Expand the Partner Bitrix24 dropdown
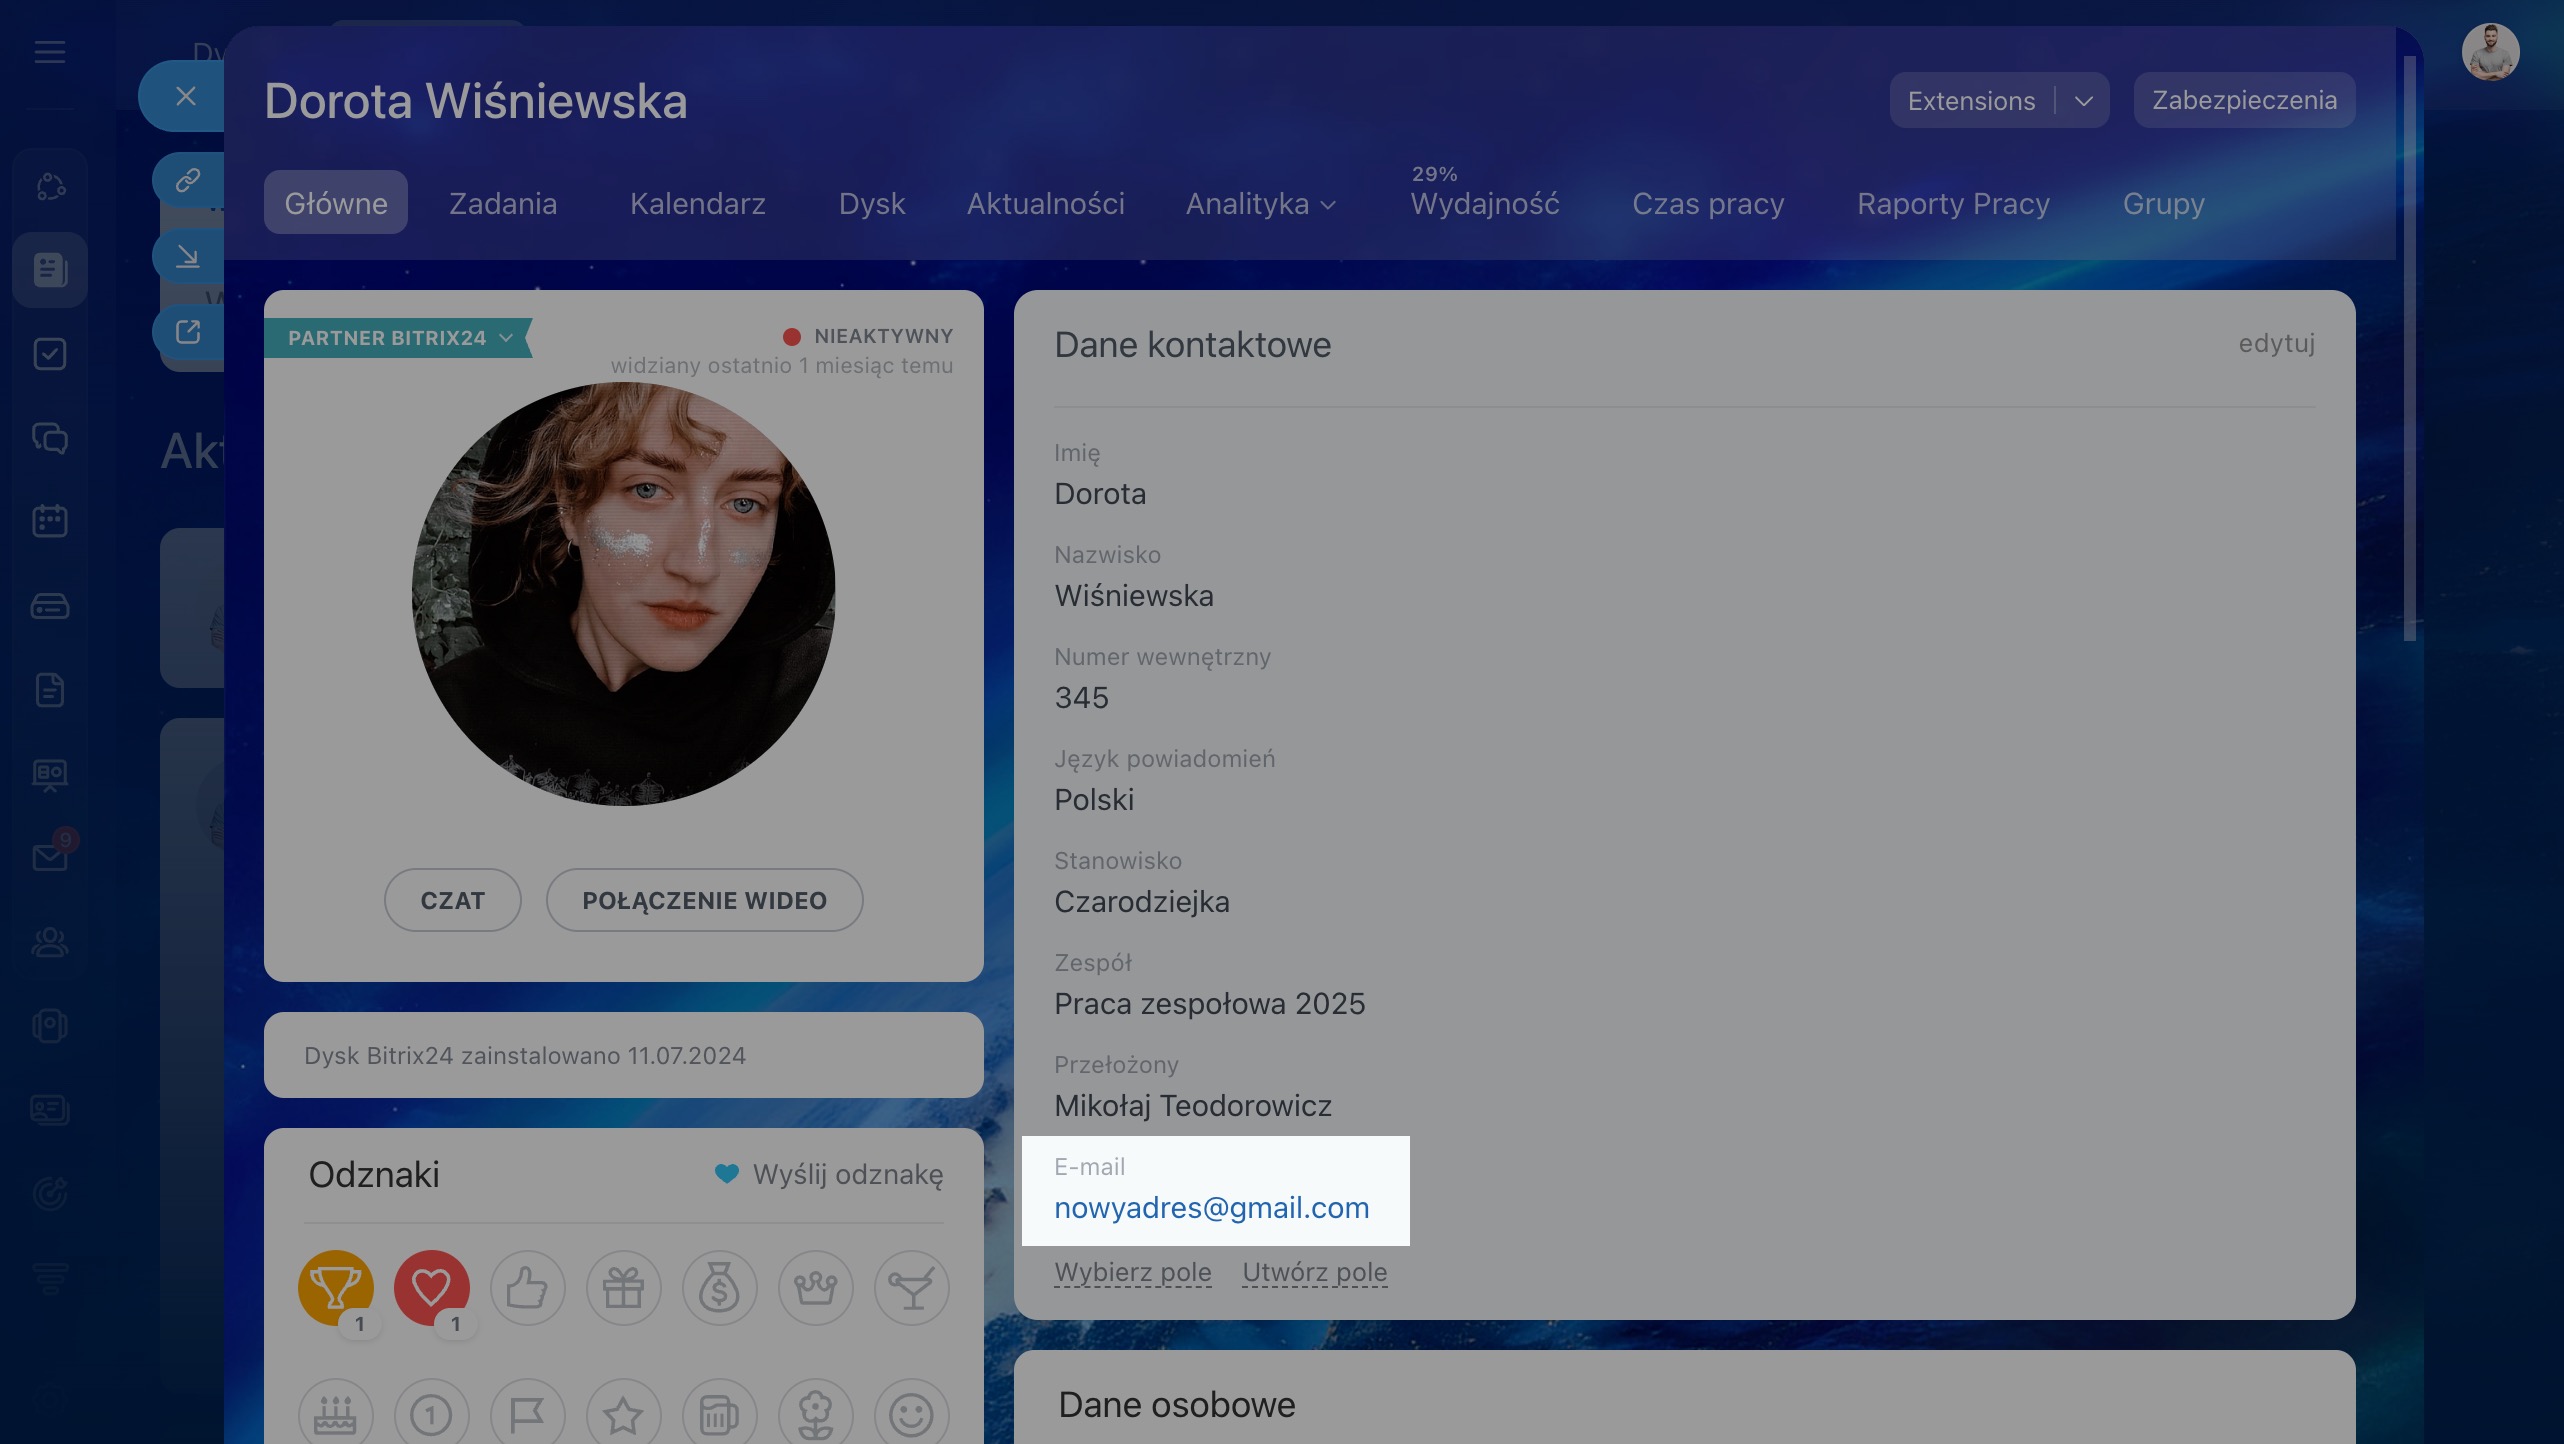This screenshot has height=1444, width=2564. click(506, 338)
